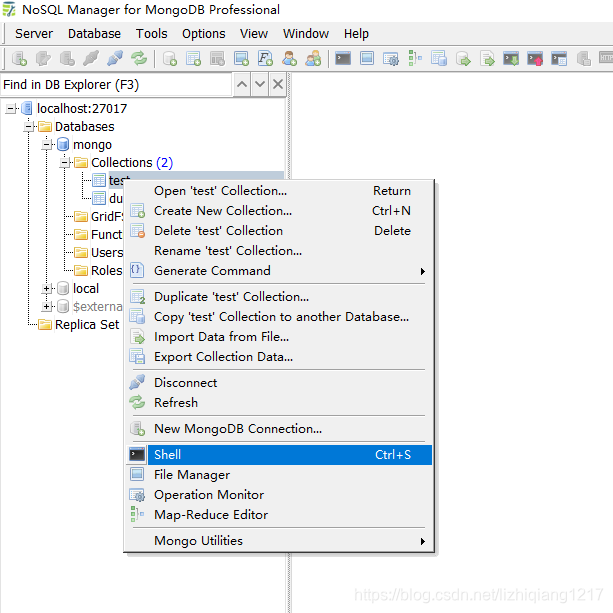Click the plug icon beside Disconnect menu entry

137,382
